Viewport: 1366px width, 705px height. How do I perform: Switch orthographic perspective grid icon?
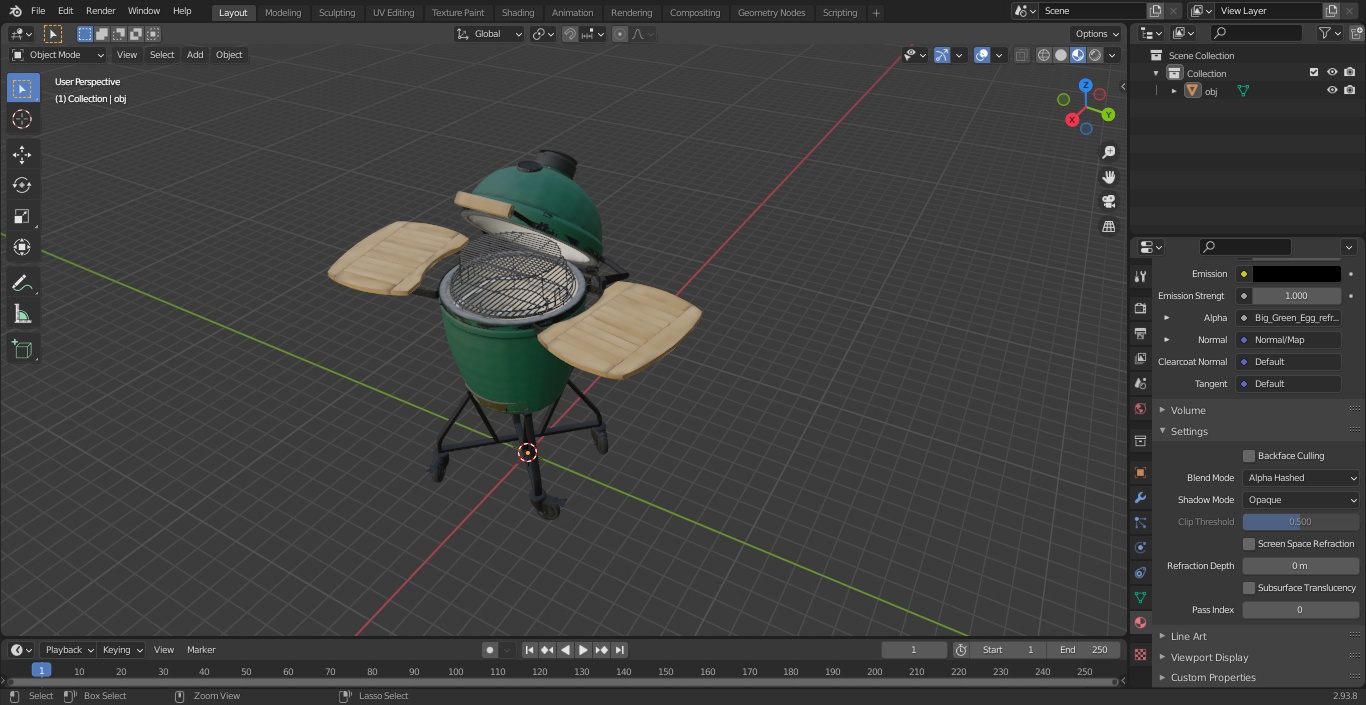click(1108, 227)
